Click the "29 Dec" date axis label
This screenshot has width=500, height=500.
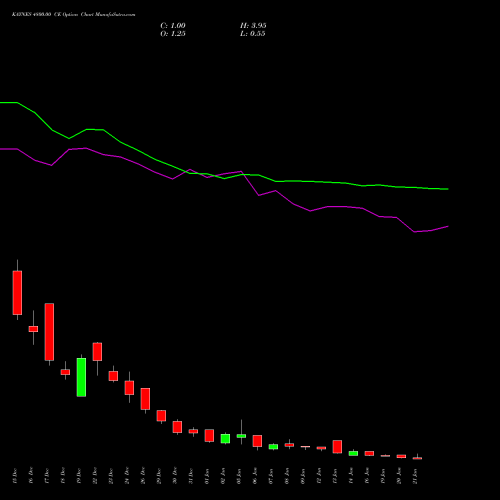(x=159, y=476)
